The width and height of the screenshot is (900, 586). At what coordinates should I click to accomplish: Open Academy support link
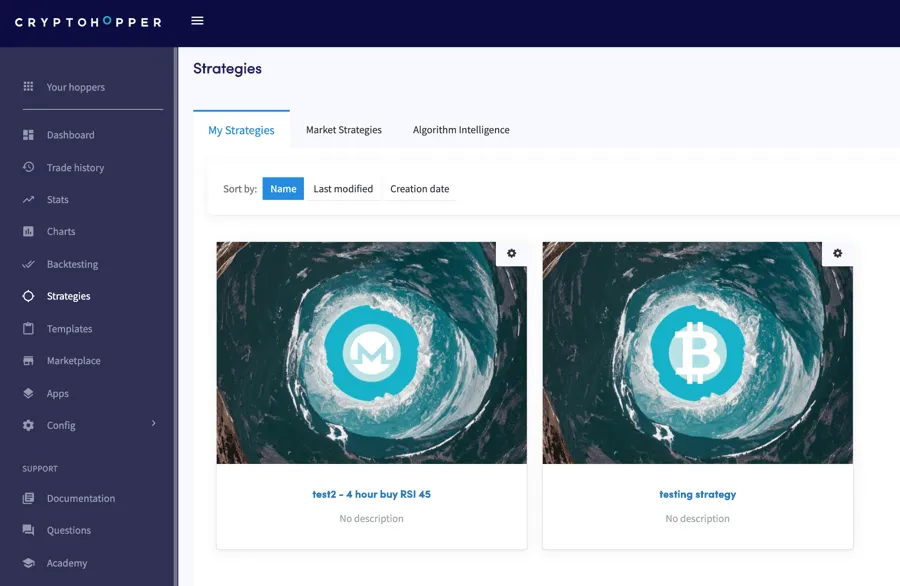point(67,563)
